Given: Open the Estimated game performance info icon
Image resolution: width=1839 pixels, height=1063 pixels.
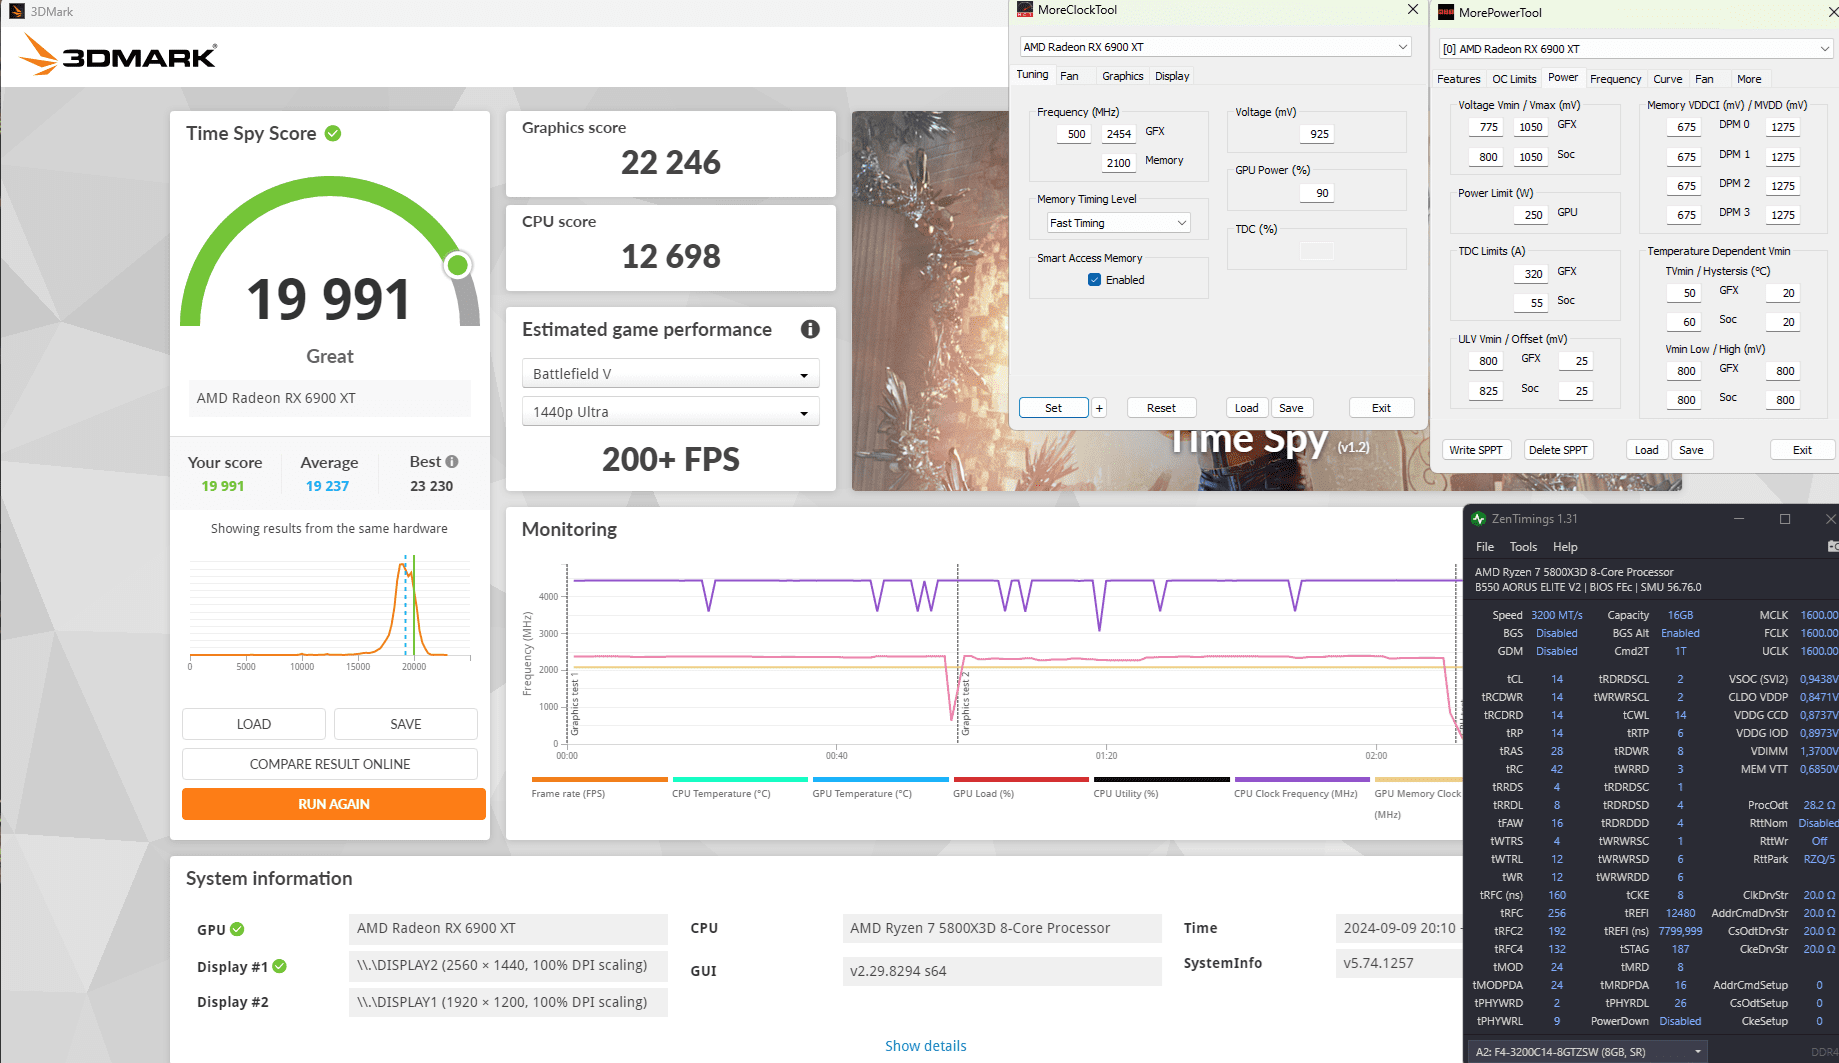Looking at the screenshot, I should (x=810, y=329).
